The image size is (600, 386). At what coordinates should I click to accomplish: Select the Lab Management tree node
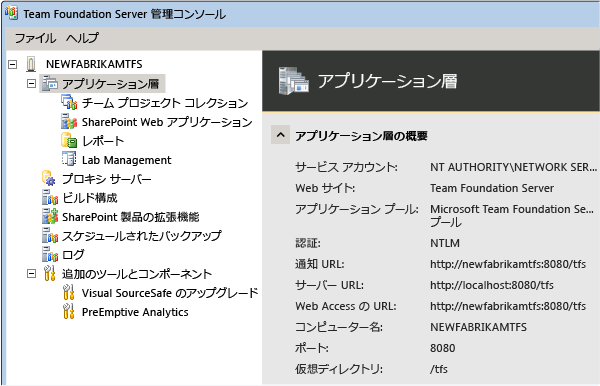[x=127, y=160]
